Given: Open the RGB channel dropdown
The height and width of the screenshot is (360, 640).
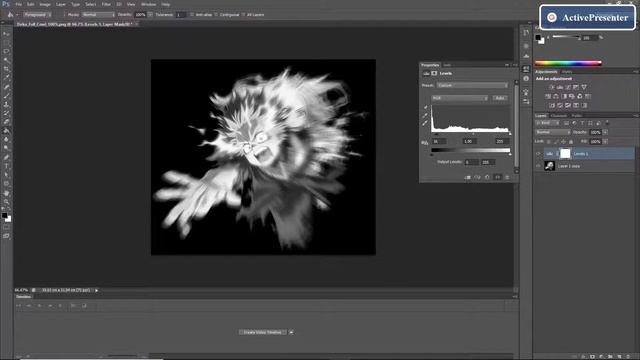Looking at the screenshot, I should click(x=460, y=98).
